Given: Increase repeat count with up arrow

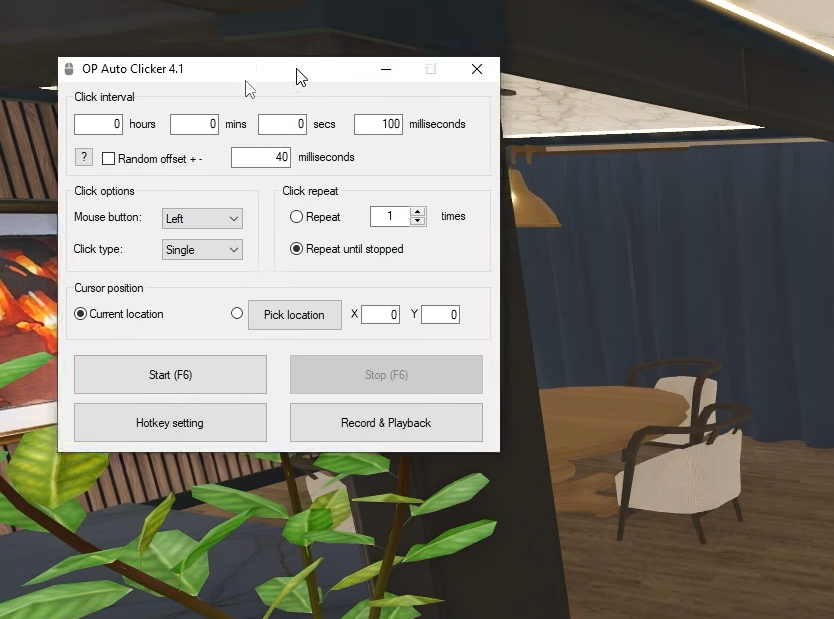Looking at the screenshot, I should pyautogui.click(x=418, y=212).
